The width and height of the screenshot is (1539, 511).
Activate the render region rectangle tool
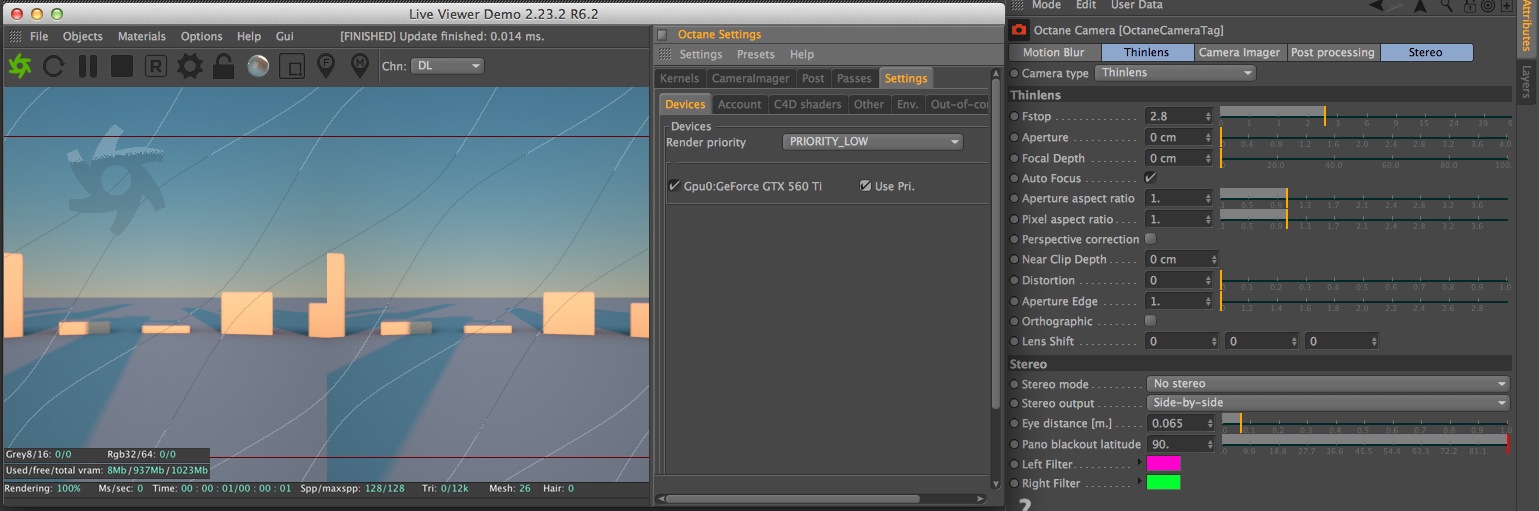tap(291, 66)
